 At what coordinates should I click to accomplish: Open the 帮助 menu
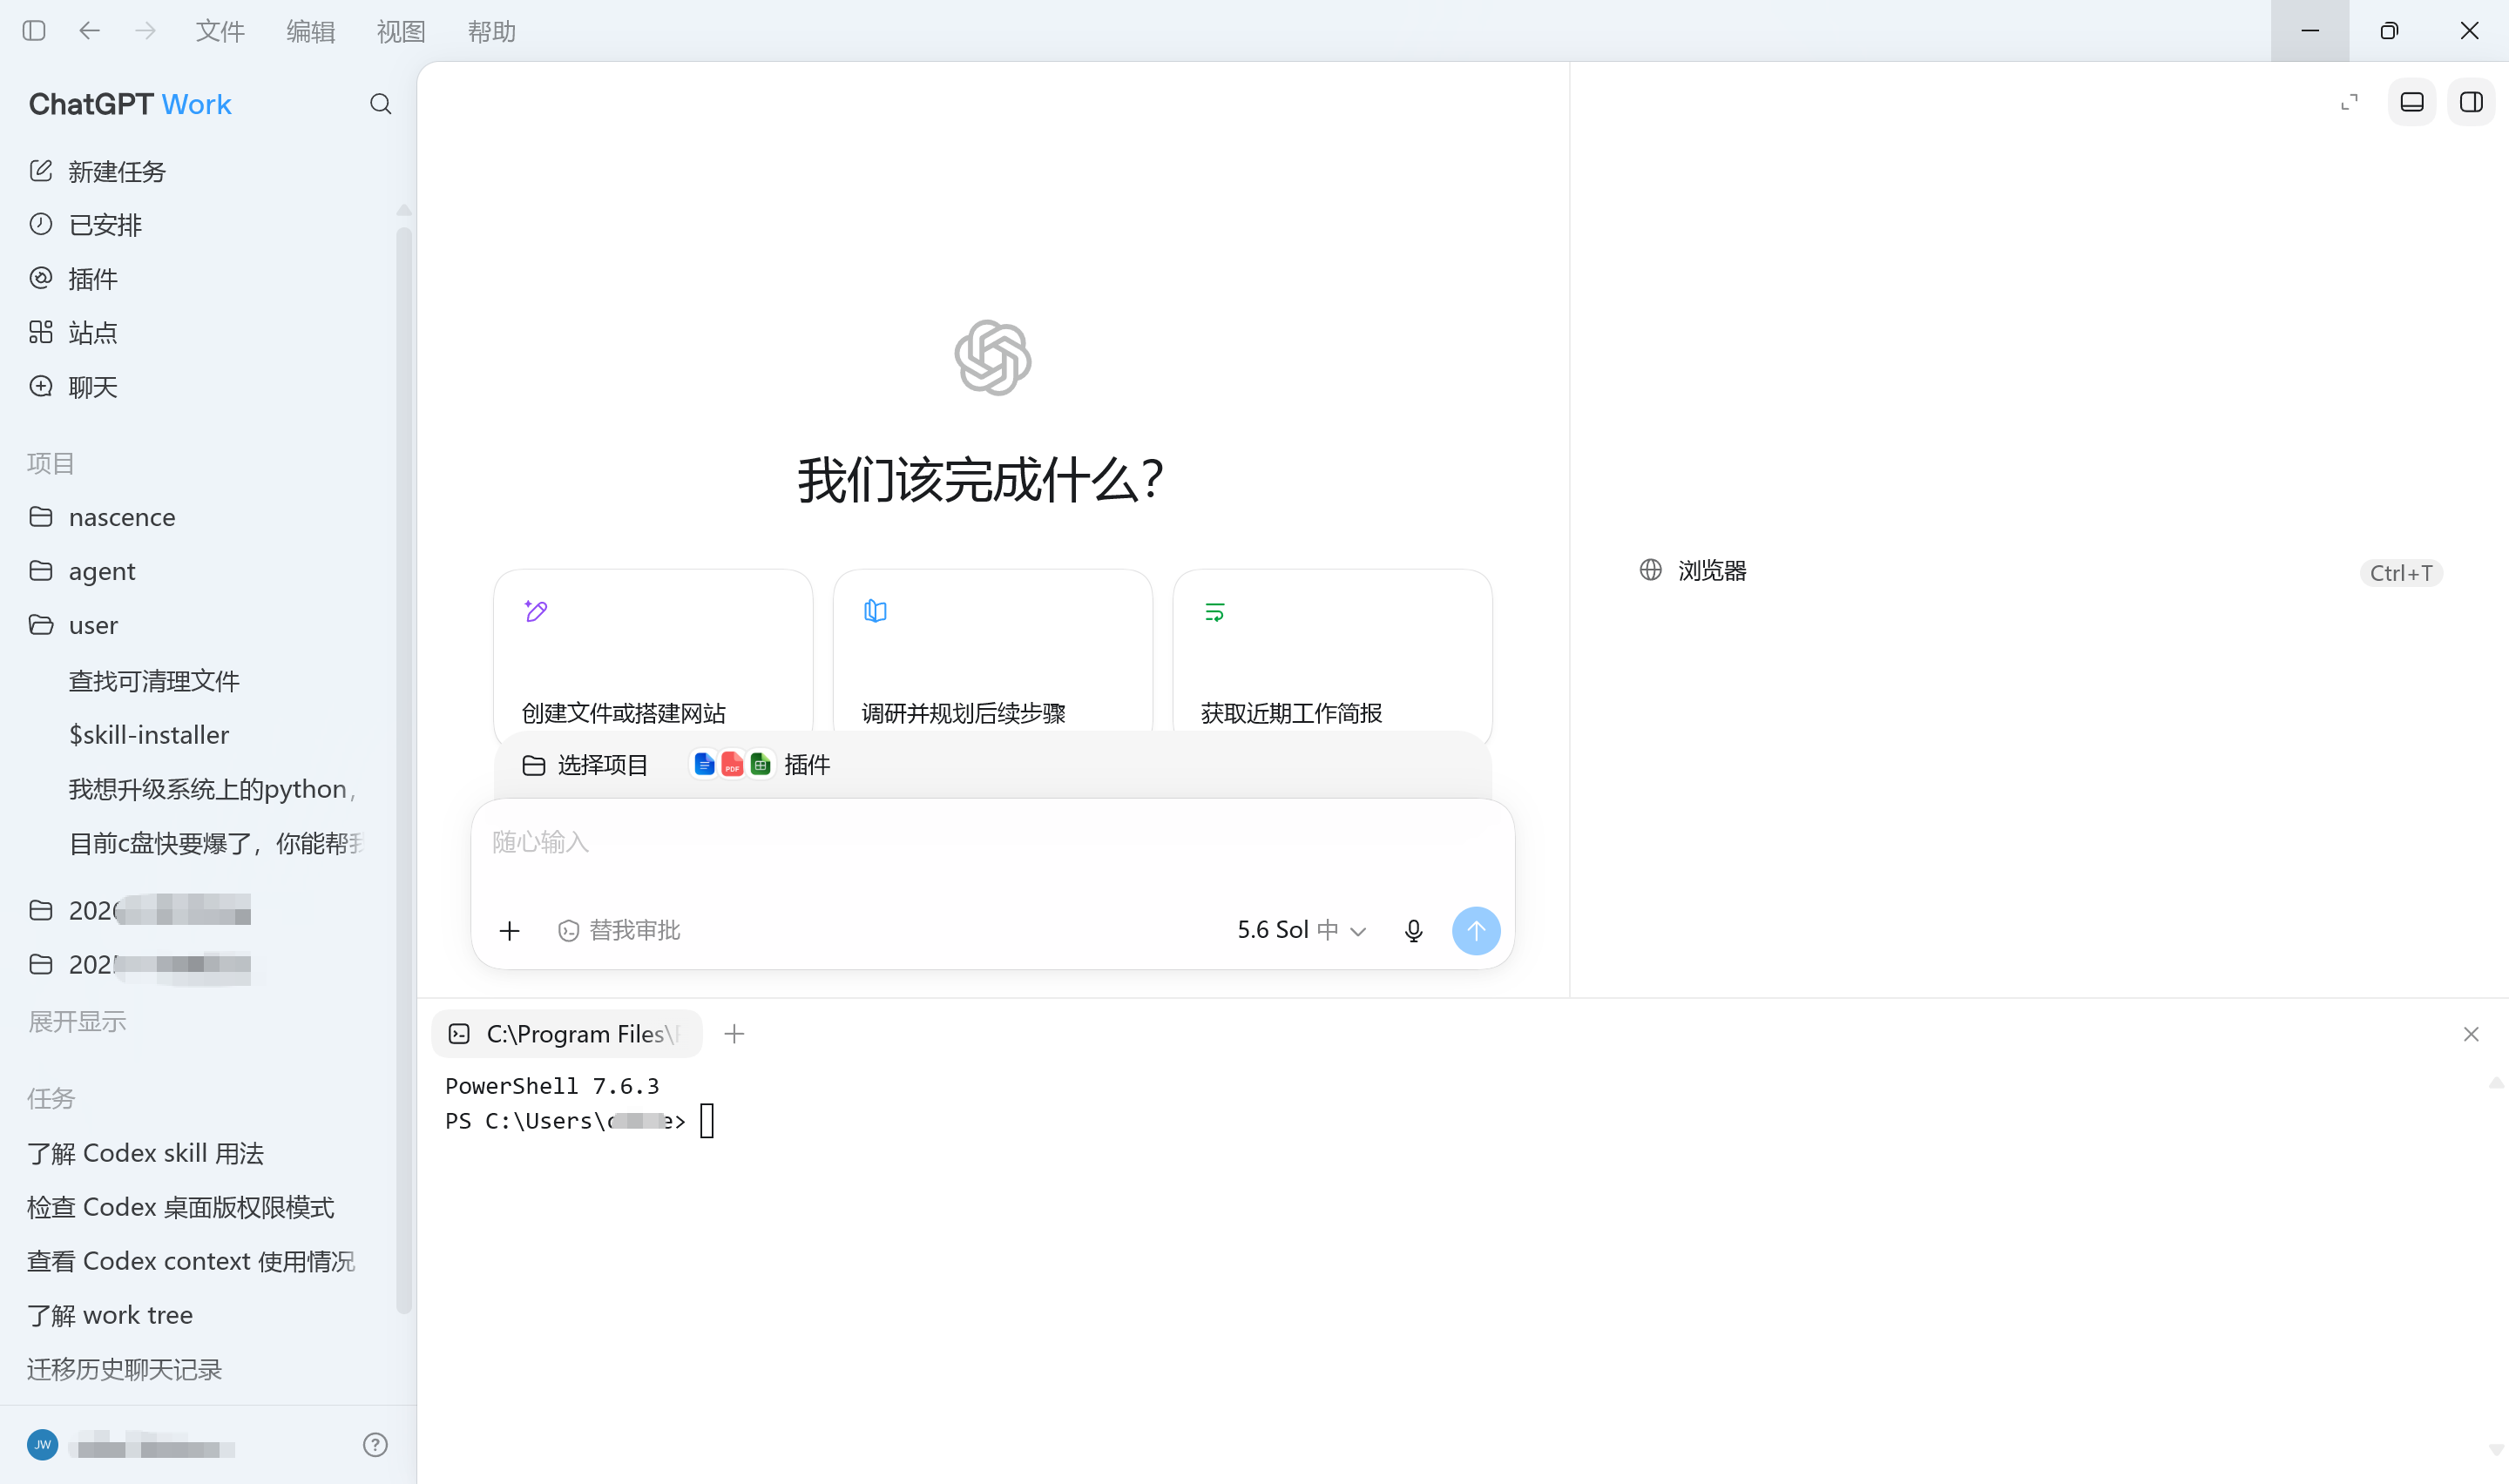click(492, 31)
